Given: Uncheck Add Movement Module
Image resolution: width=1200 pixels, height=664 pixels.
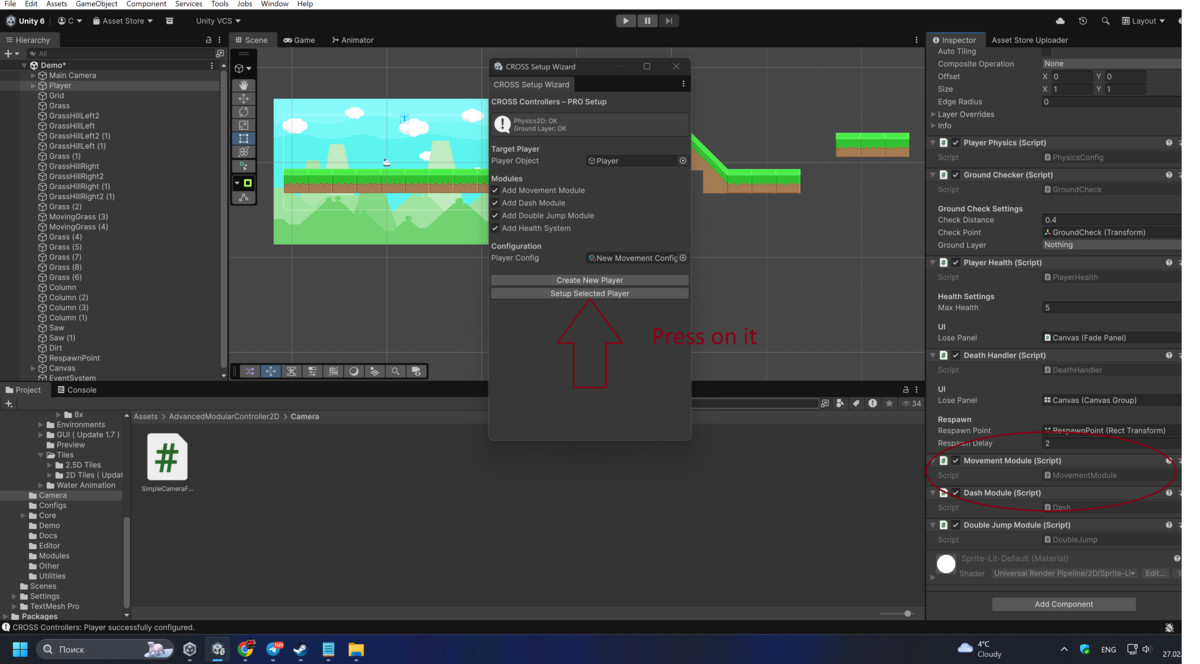Looking at the screenshot, I should (495, 190).
